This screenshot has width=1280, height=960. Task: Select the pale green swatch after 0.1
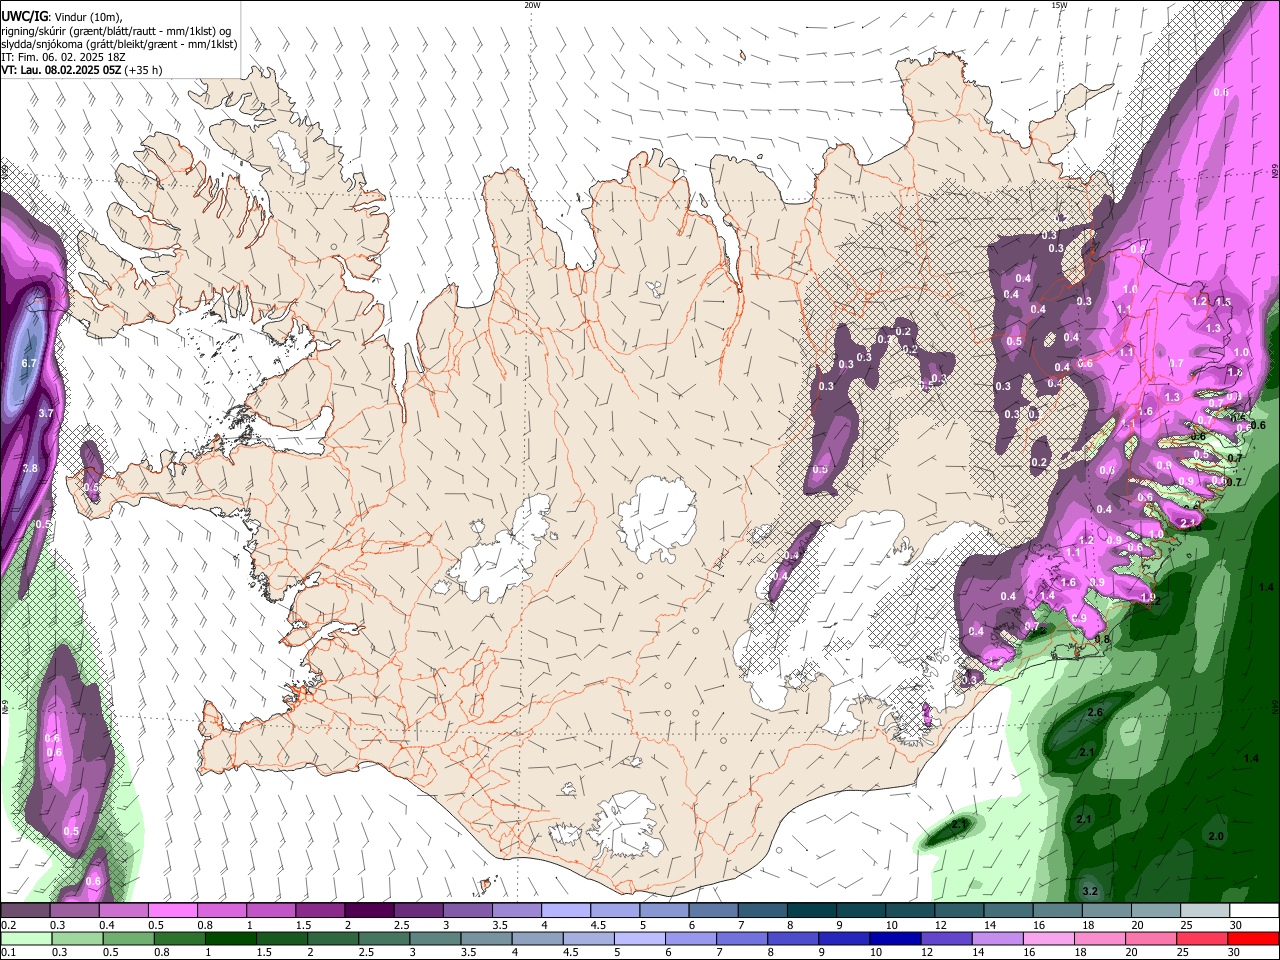[x=25, y=938]
